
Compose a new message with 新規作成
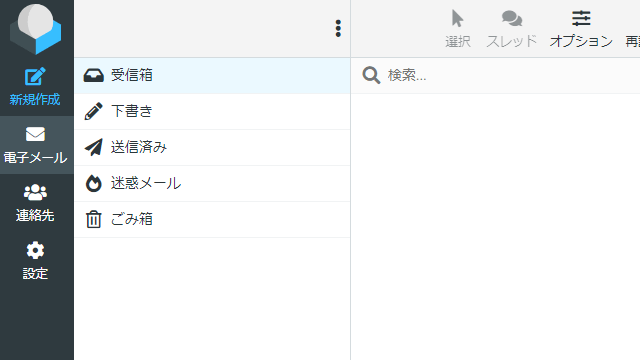pyautogui.click(x=36, y=87)
